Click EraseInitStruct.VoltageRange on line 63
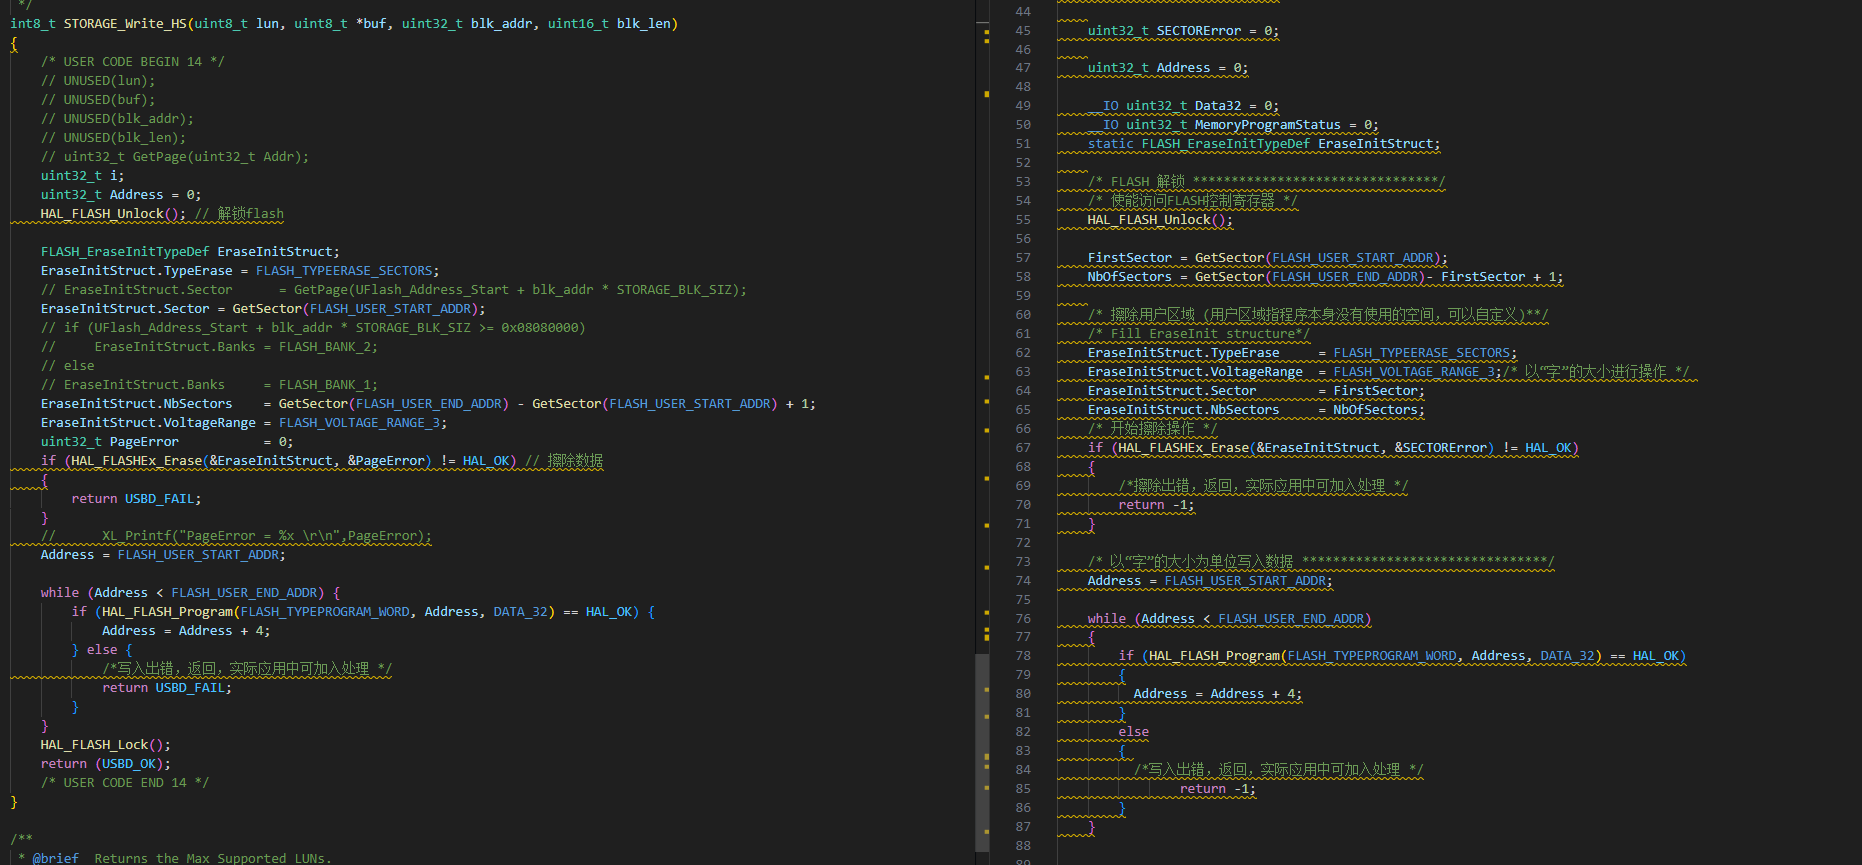1862x865 pixels. [x=1195, y=371]
